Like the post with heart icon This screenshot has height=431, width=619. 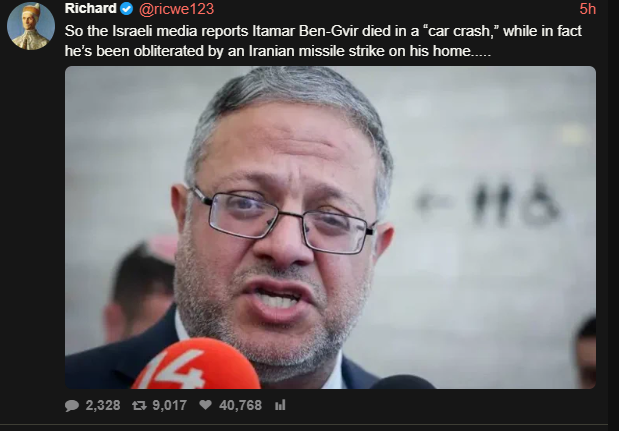click(205, 405)
